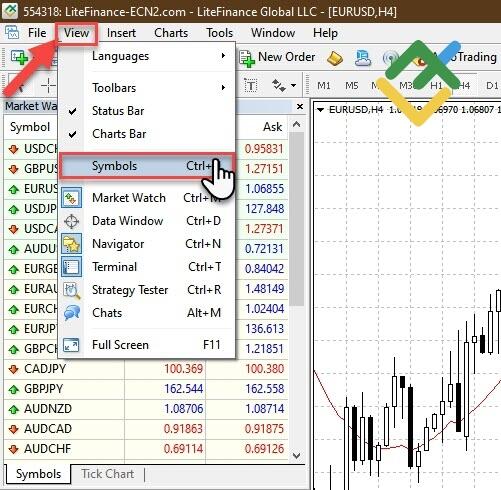Open arrows tool dropdown arrow

pyautogui.click(x=293, y=86)
